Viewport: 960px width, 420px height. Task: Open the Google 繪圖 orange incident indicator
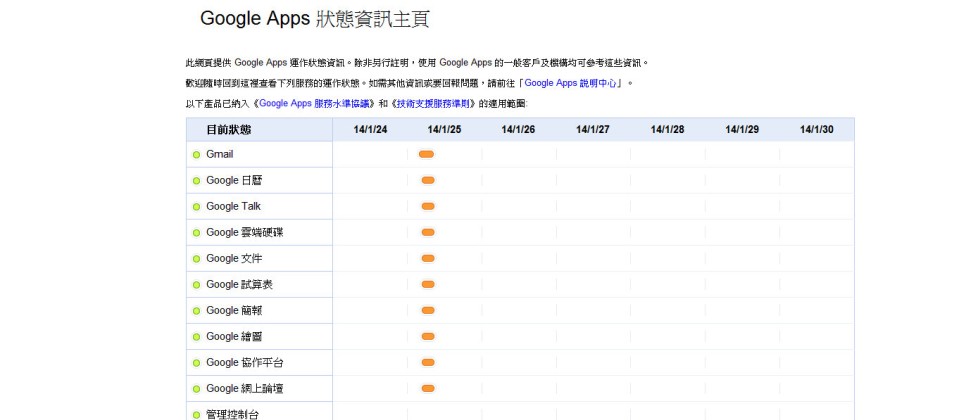(428, 336)
